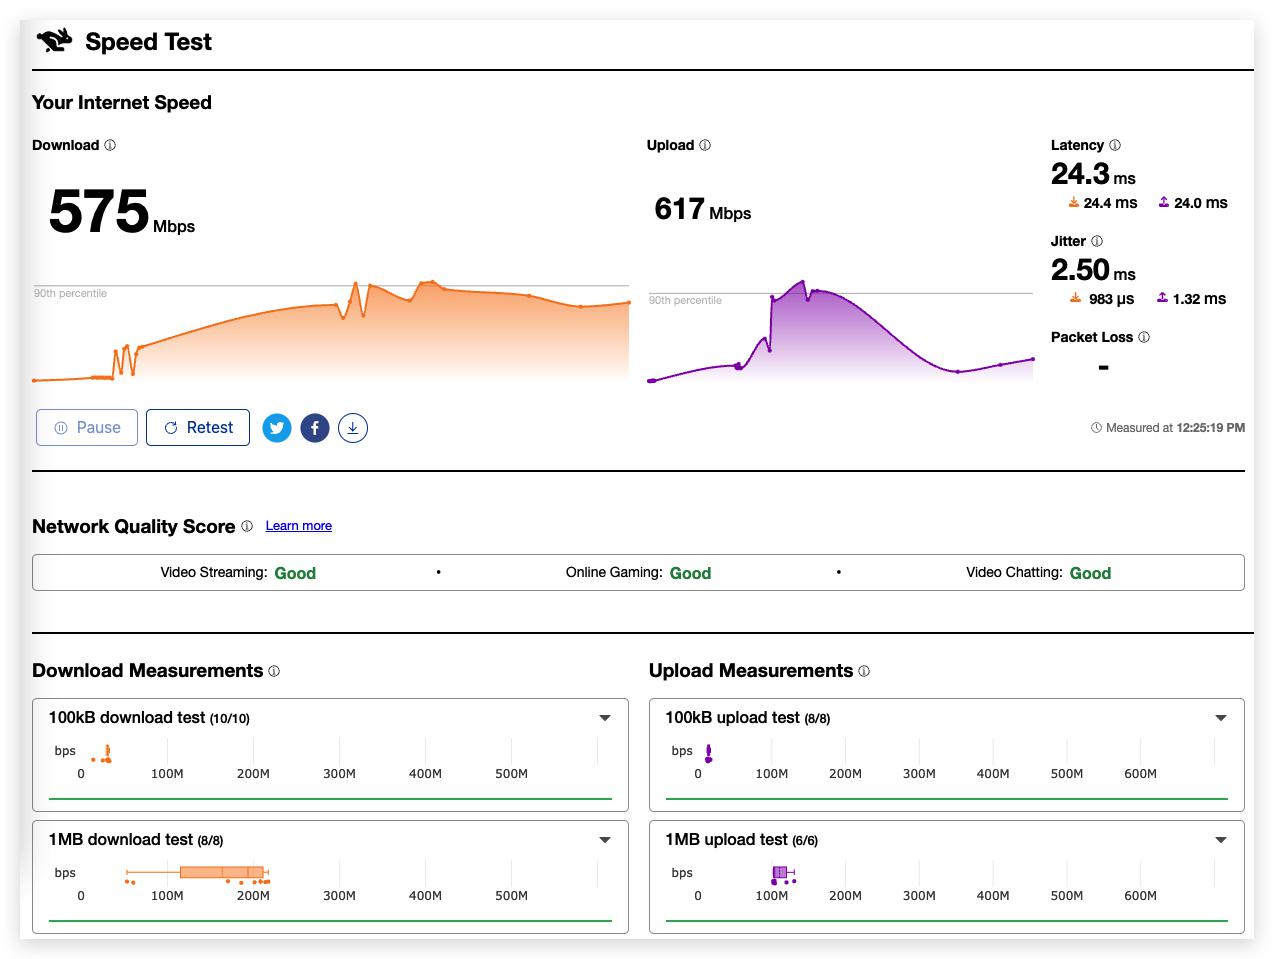Image resolution: width=1274 pixels, height=959 pixels.
Task: Open the Learn more link
Action: tap(298, 526)
